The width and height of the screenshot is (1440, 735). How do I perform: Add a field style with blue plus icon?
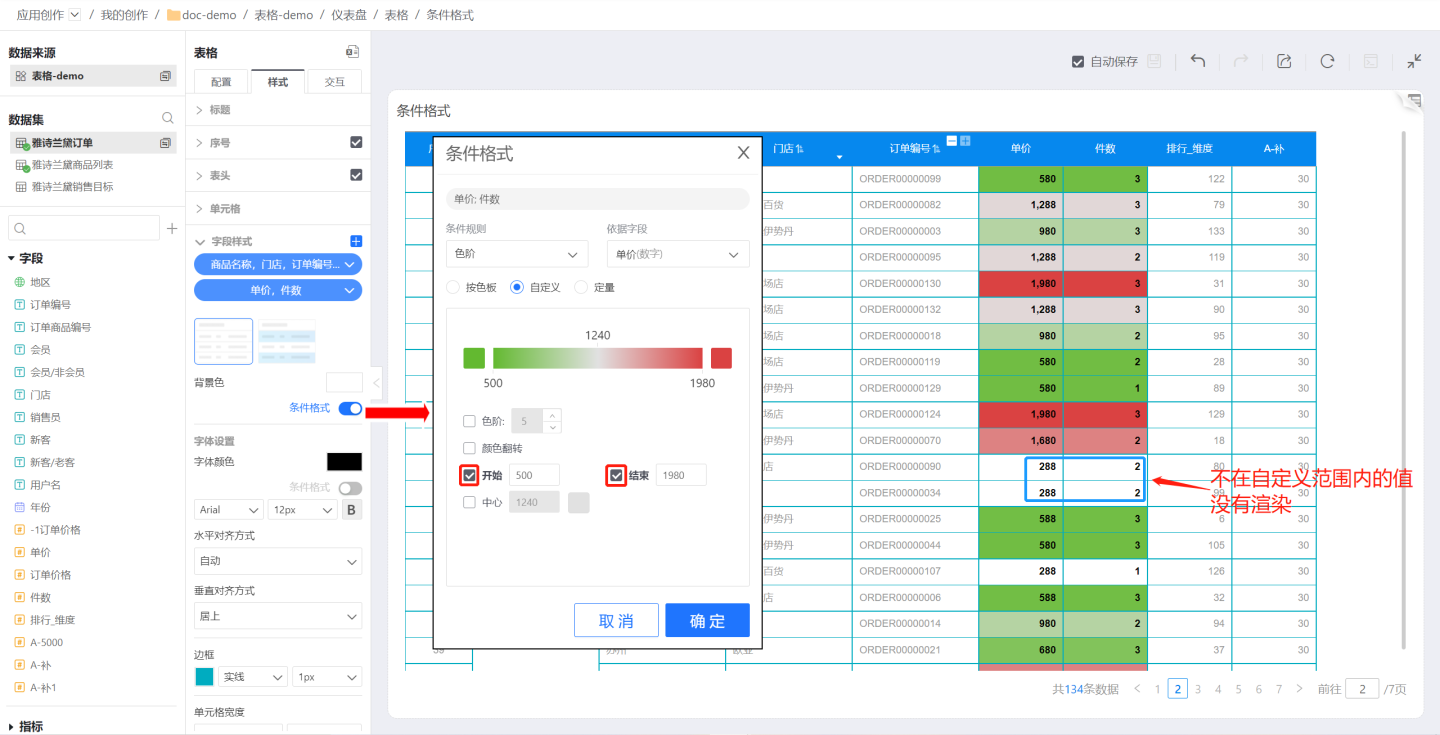click(x=356, y=241)
